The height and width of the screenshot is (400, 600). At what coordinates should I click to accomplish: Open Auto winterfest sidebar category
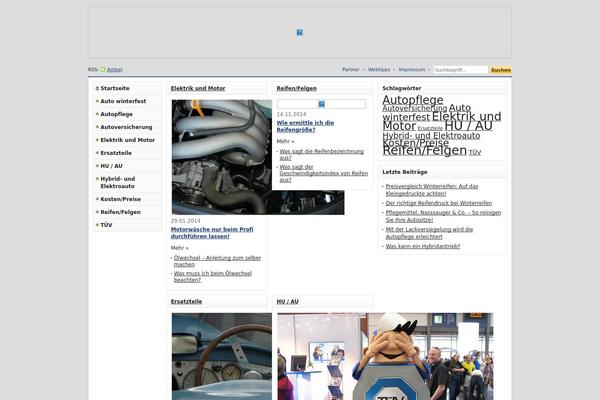[x=123, y=101]
